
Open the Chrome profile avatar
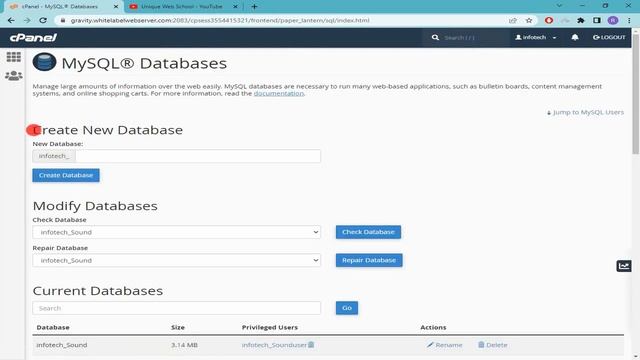coord(613,20)
